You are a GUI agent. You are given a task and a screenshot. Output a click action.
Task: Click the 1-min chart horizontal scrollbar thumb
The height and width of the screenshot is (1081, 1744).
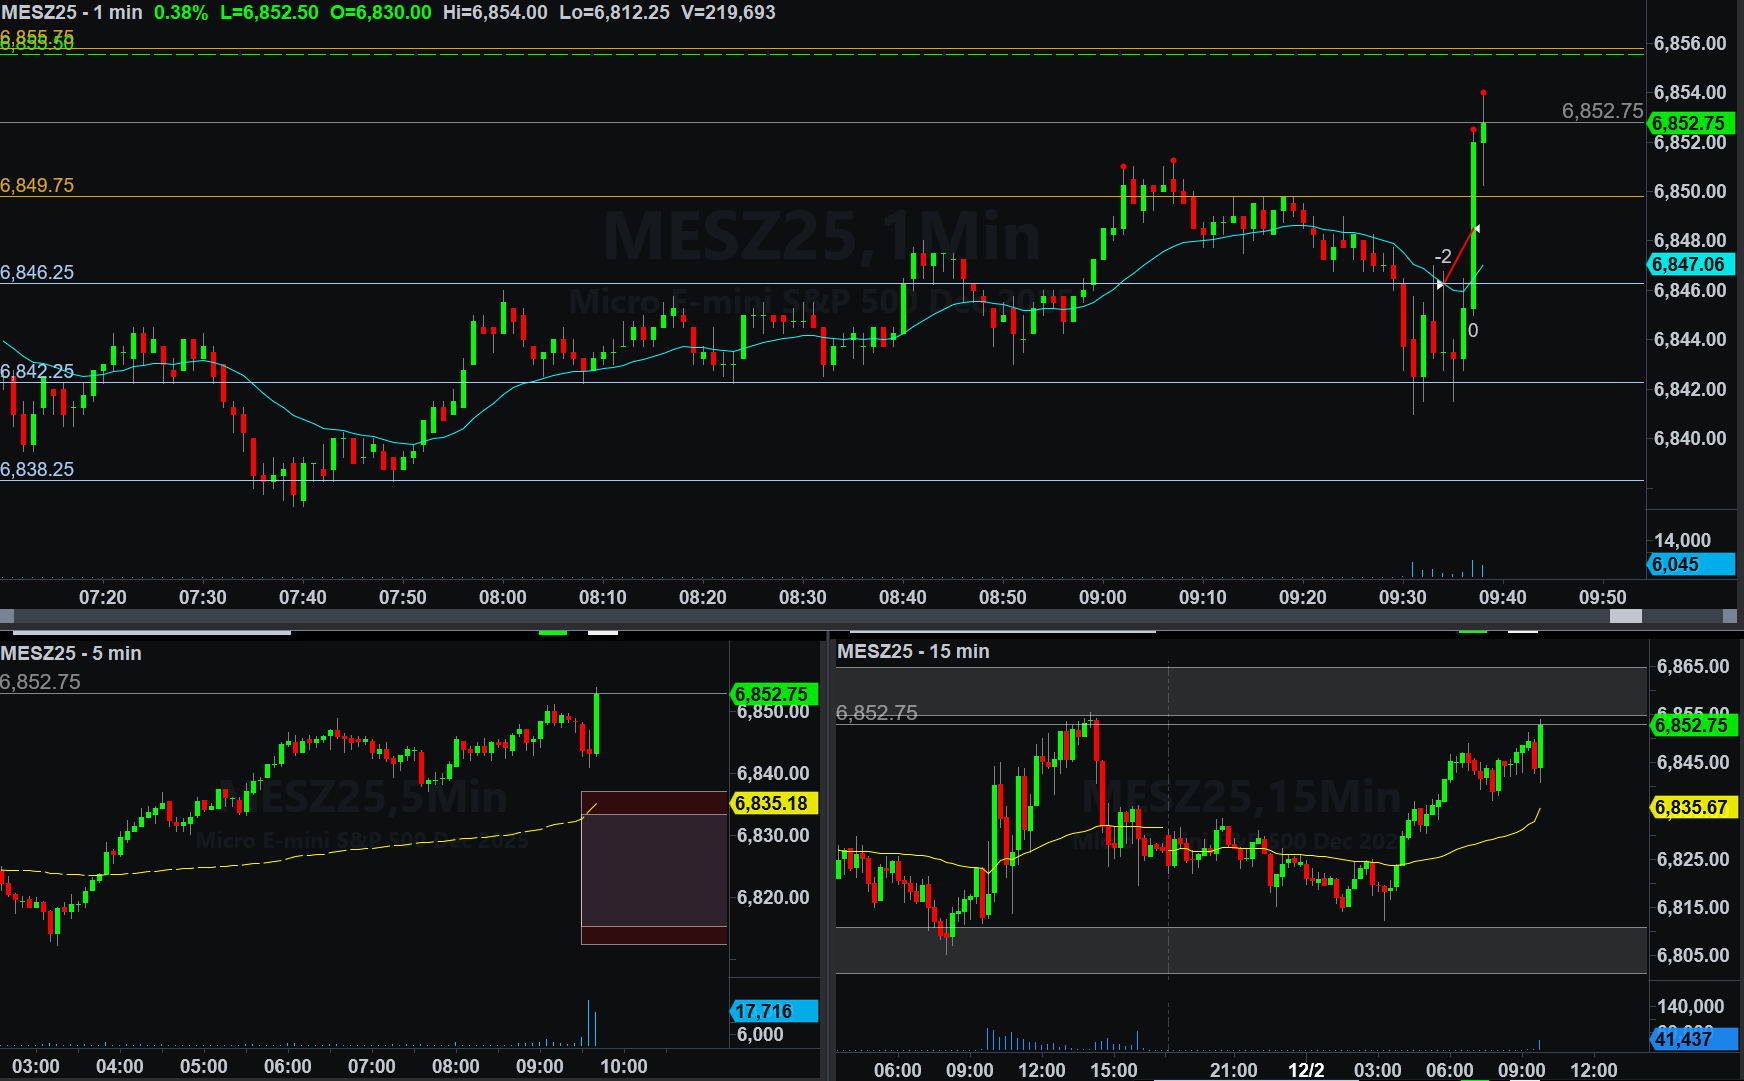click(1625, 617)
